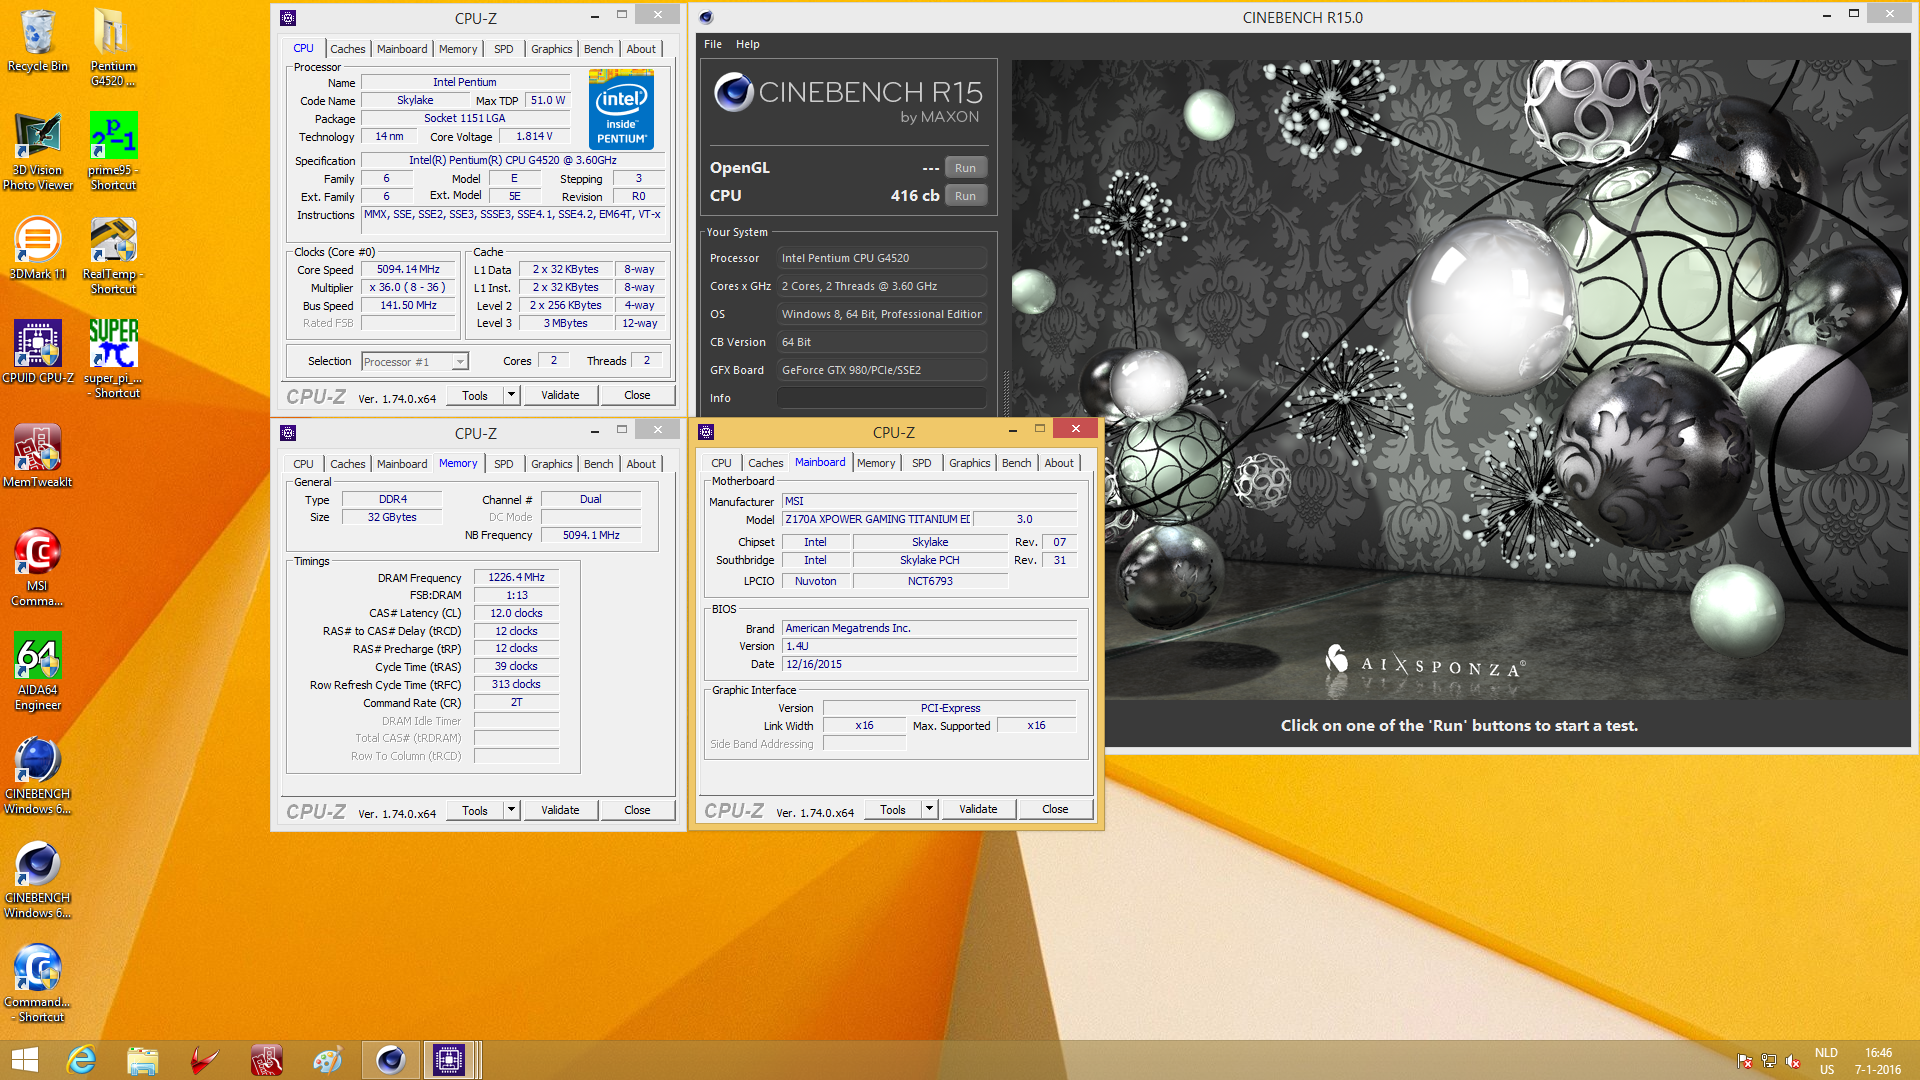Open Command shortcut desktop icon

coord(38,983)
